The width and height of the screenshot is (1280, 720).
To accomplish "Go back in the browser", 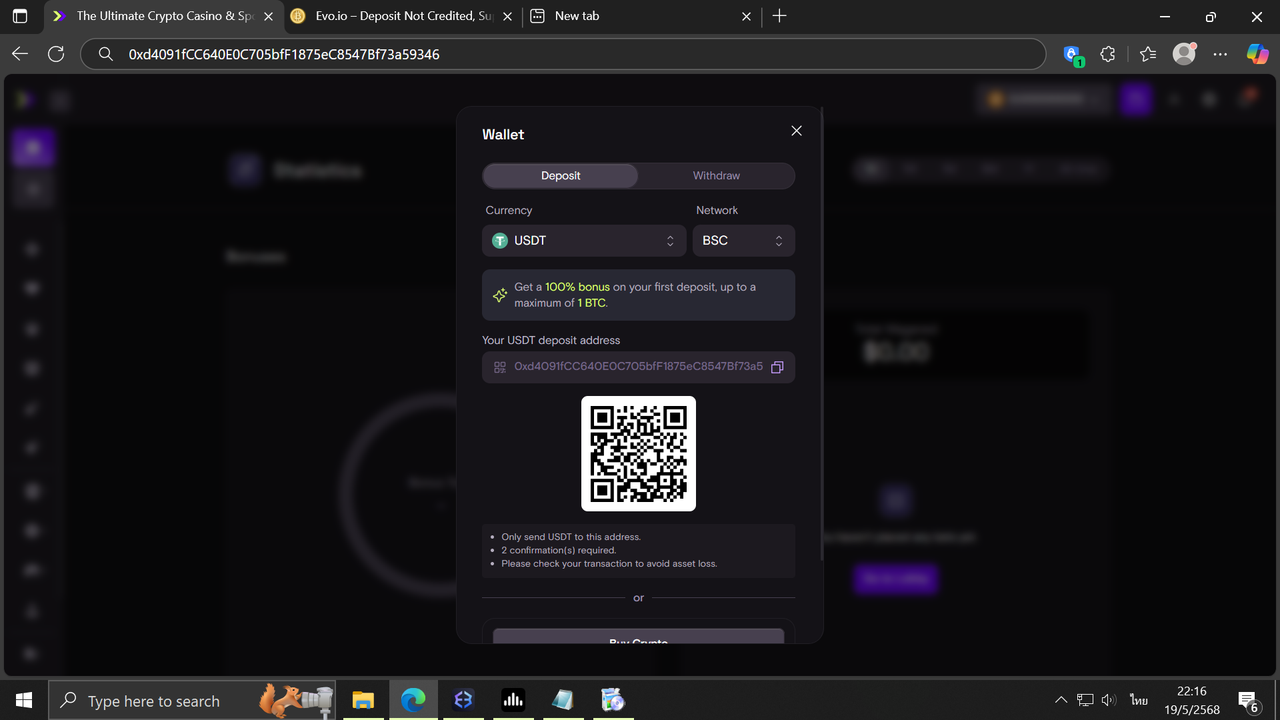I will (x=20, y=54).
